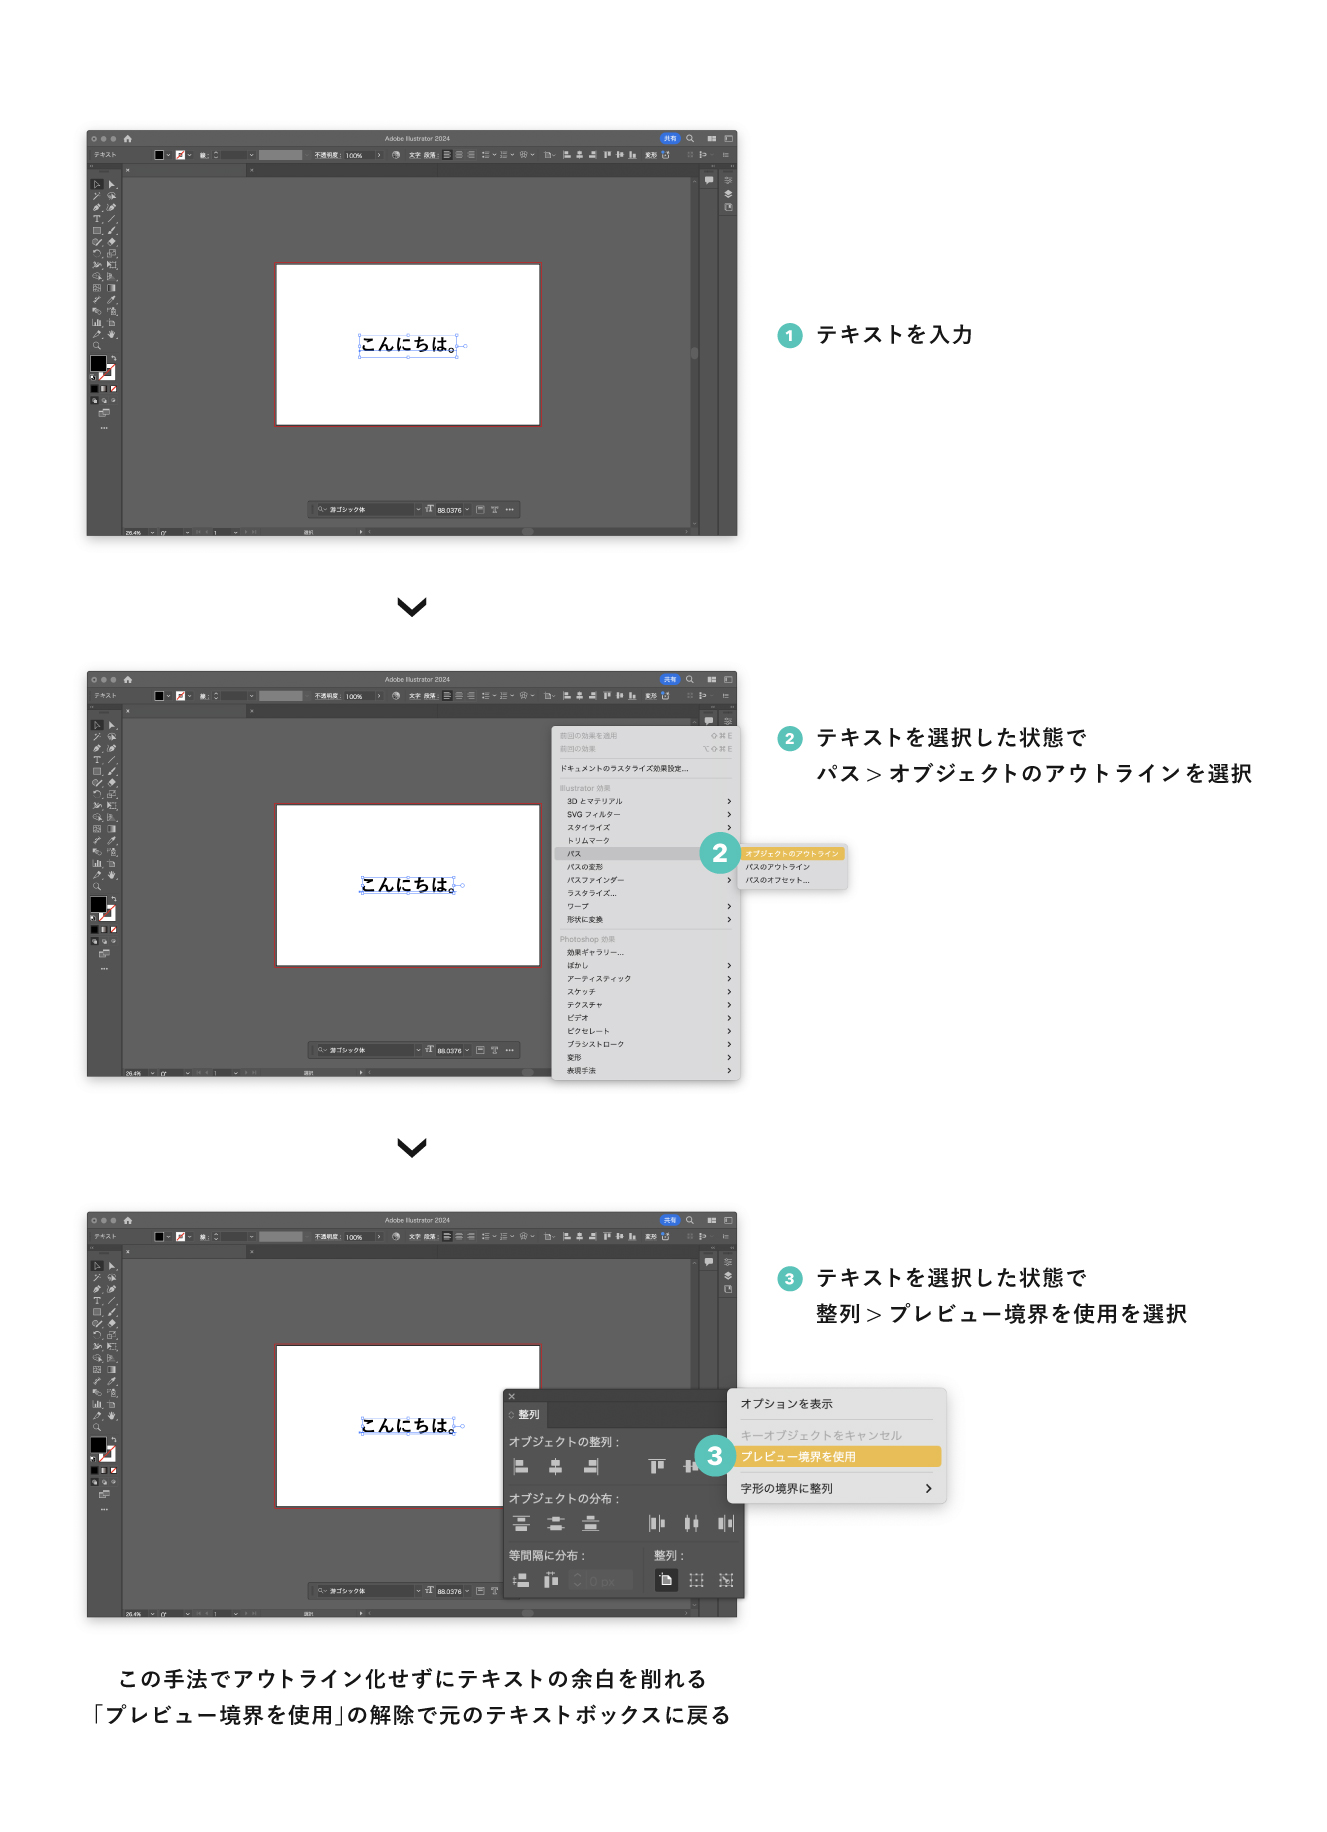Click horizontal distribute left in 整列 panel
Screen dimensions: 1327x1832
[657, 1523]
